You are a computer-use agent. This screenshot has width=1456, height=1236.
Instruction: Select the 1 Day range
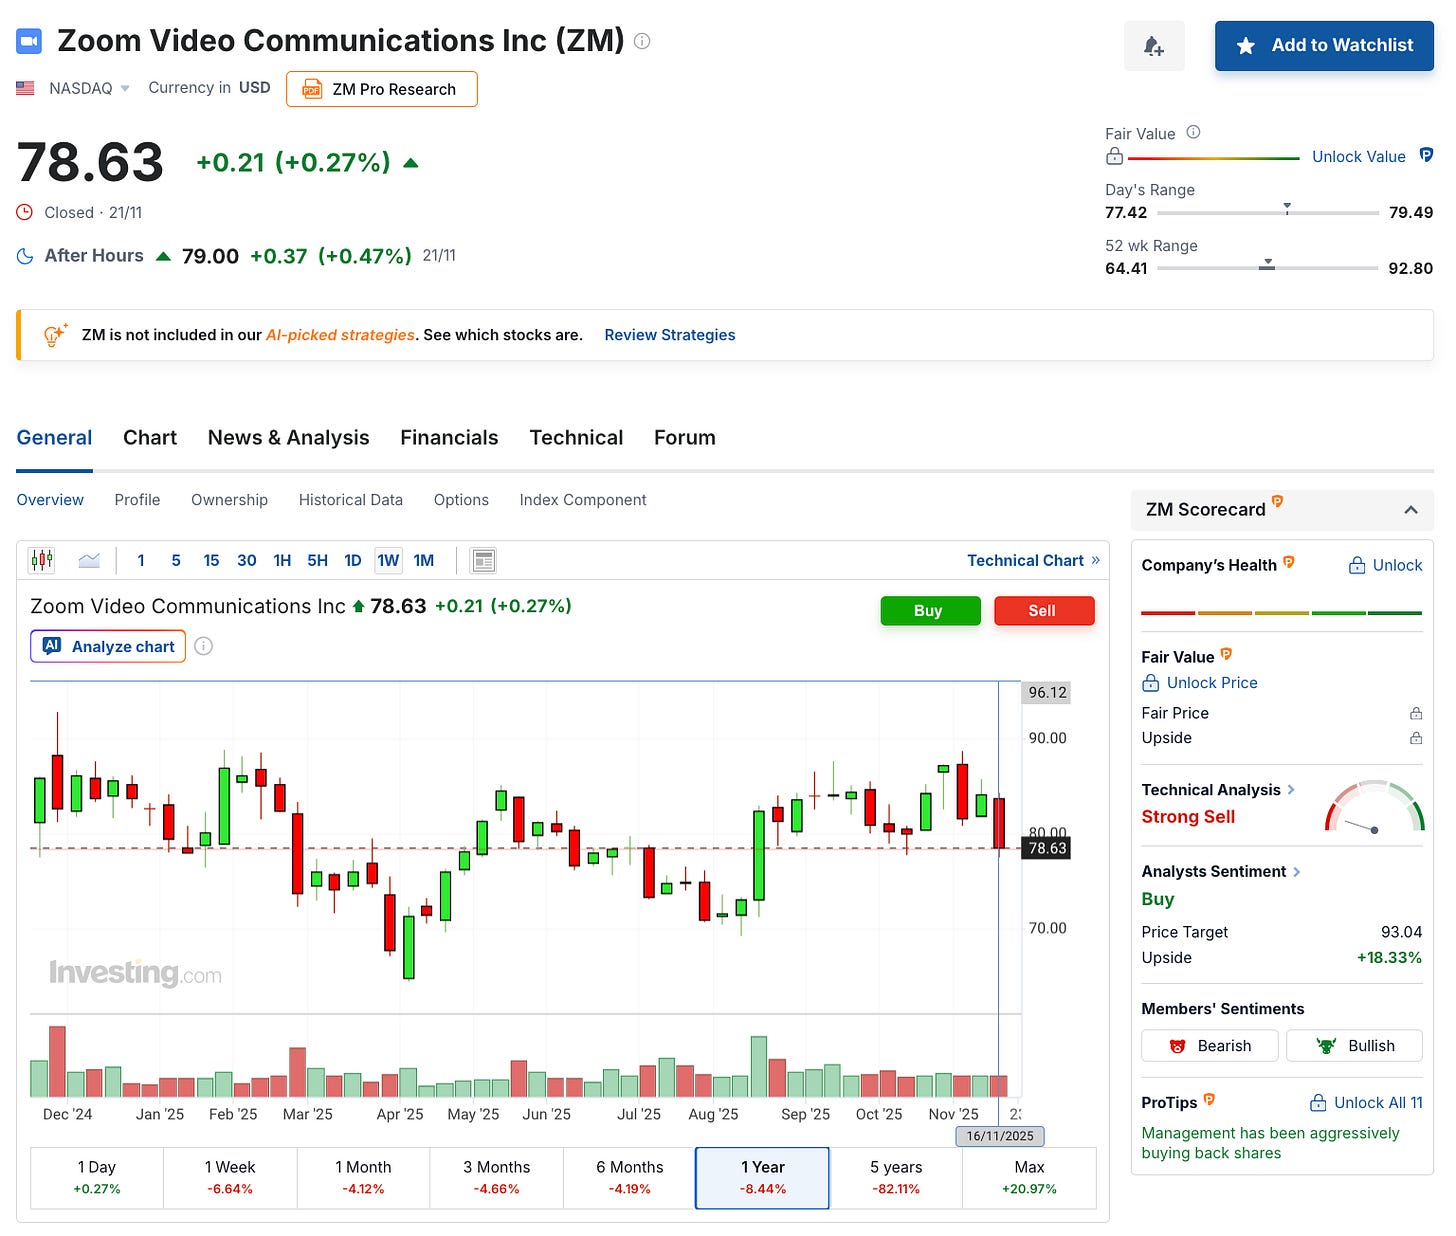97,1178
